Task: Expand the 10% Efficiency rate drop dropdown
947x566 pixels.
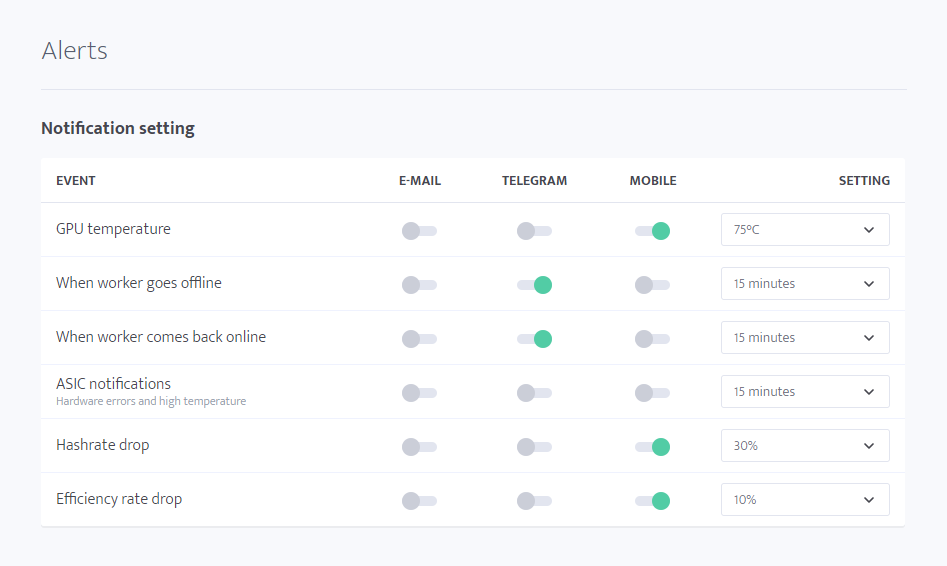Action: tap(805, 500)
